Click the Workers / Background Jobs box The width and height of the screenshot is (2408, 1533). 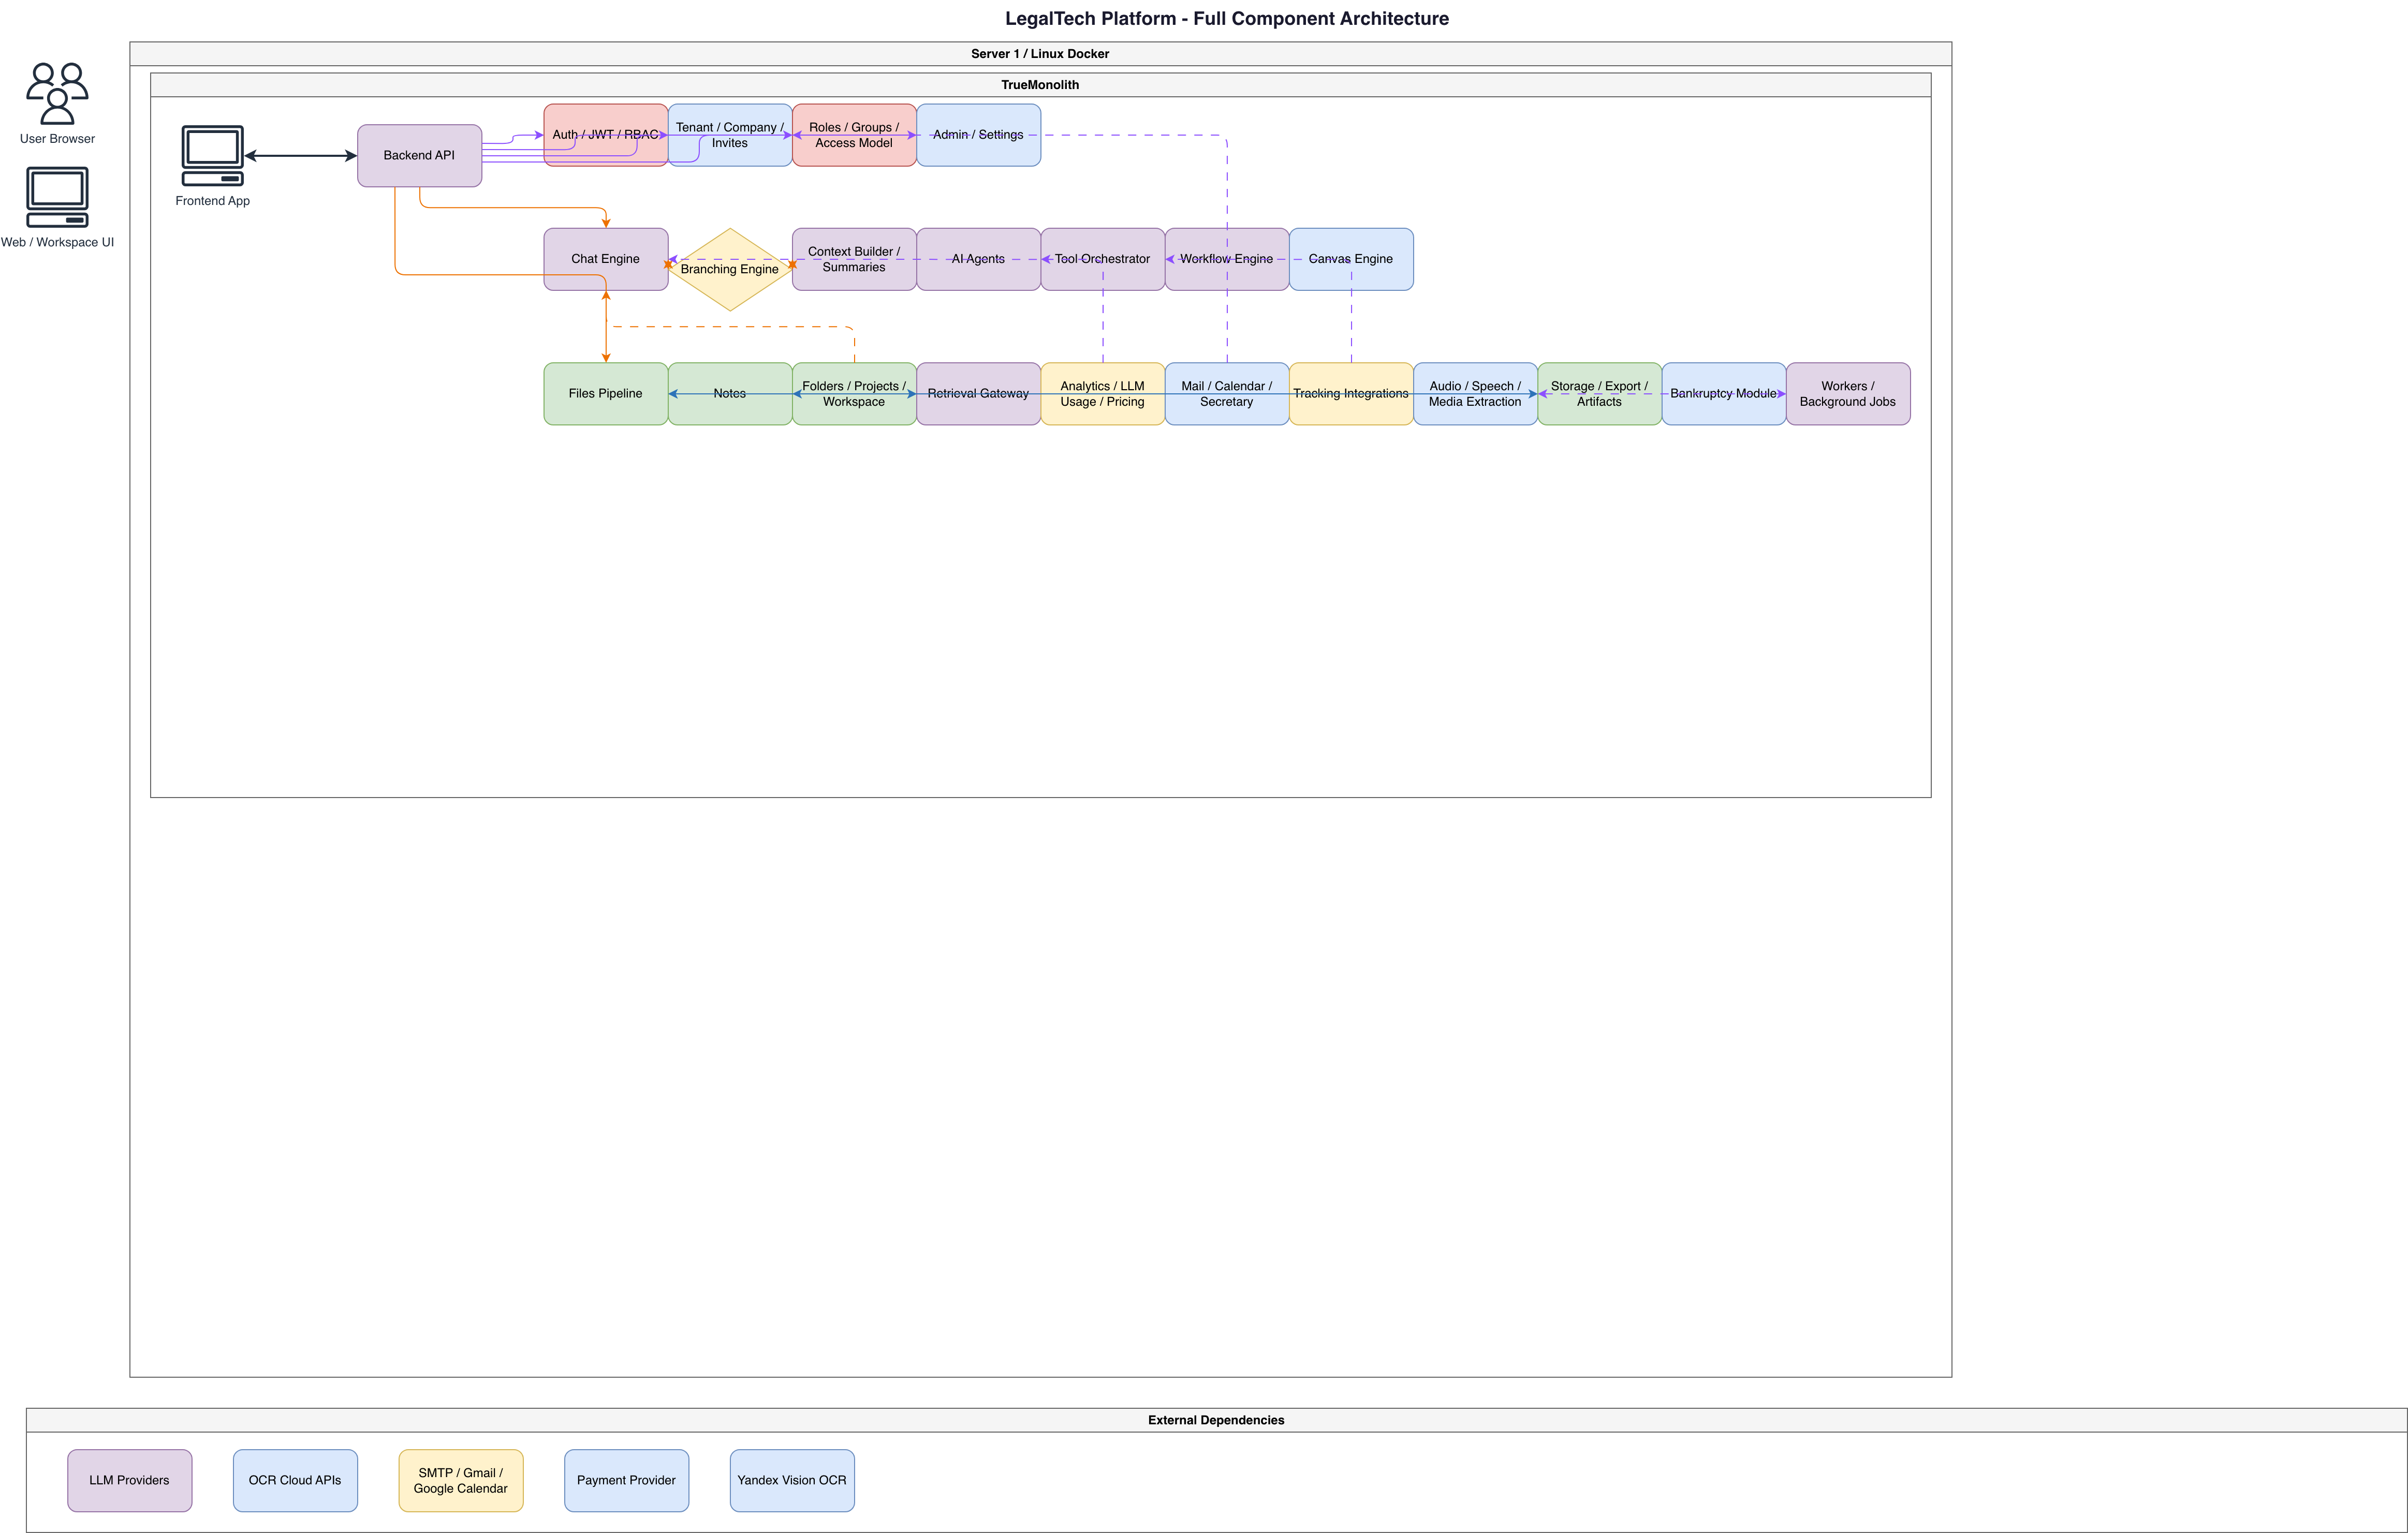1848,394
